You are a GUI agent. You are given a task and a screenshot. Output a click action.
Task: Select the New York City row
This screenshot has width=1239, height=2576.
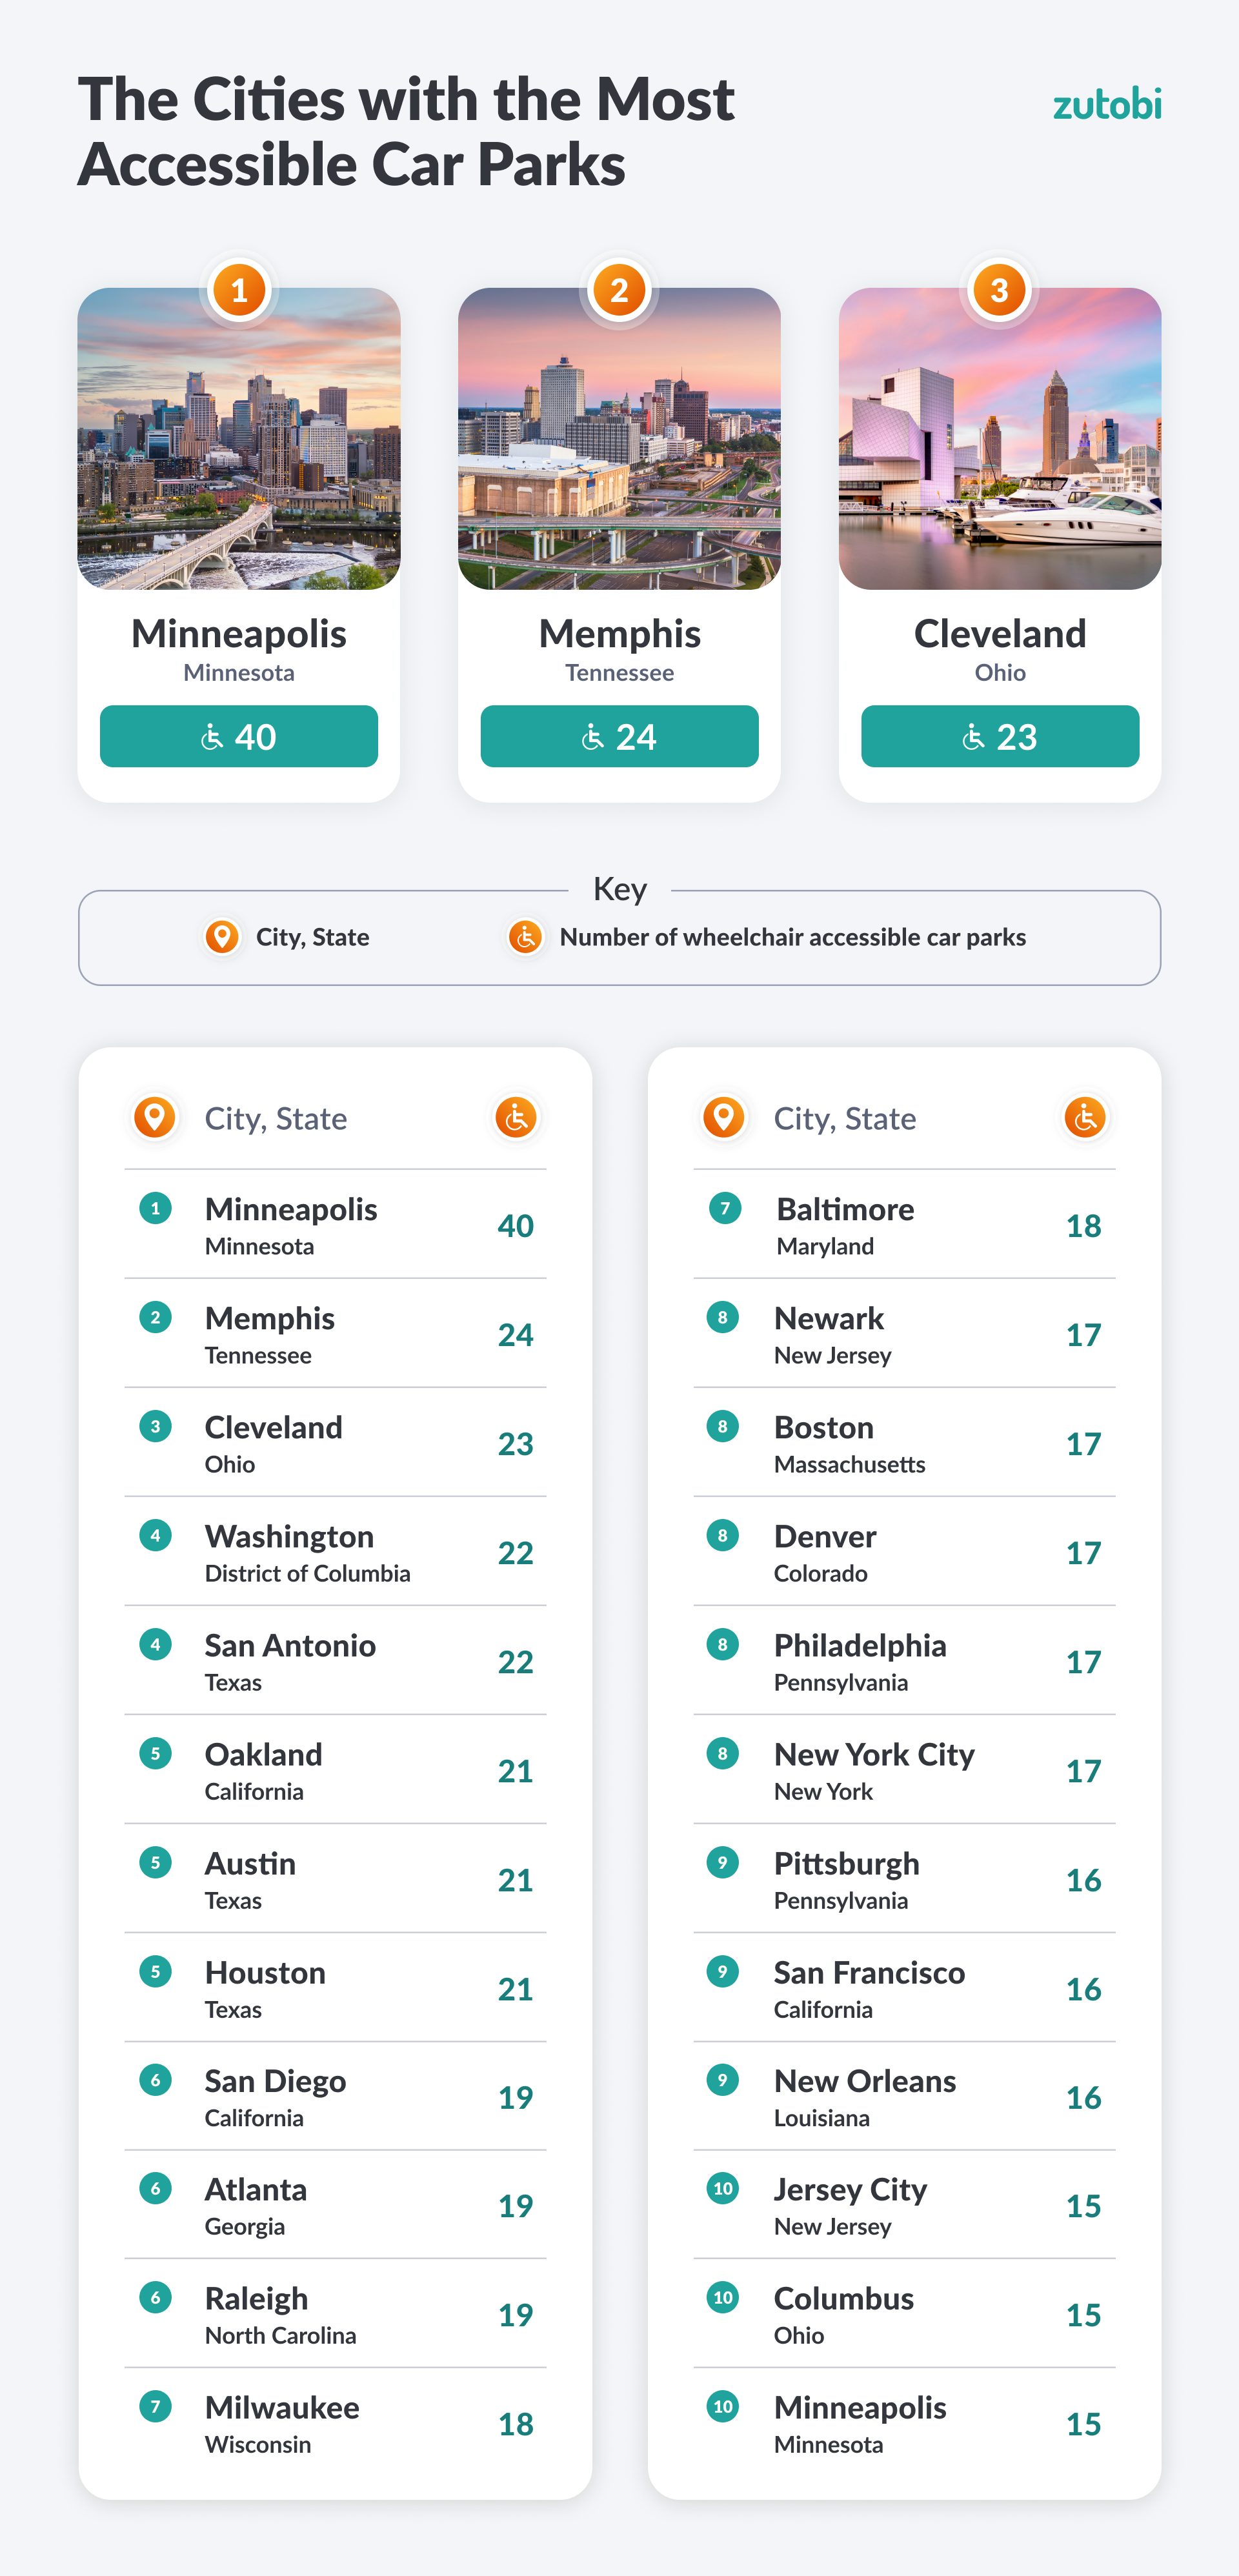pos(904,1770)
